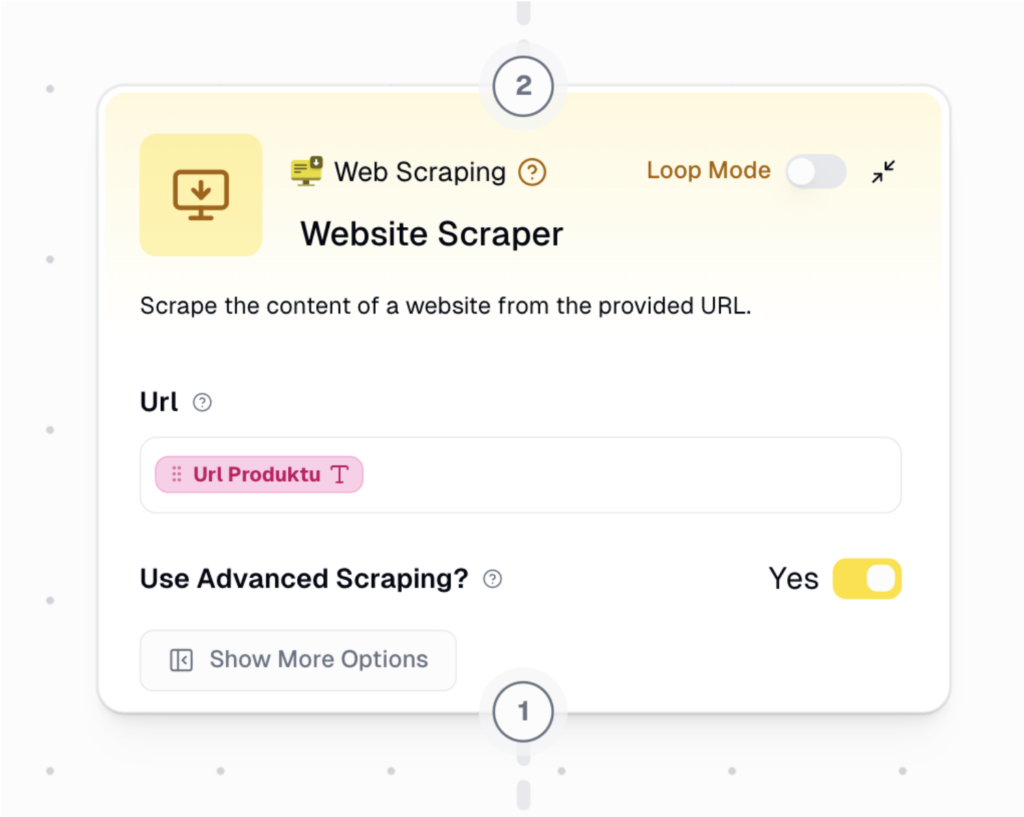Enable the Loop Mode toggle
This screenshot has width=1024, height=817.
pyautogui.click(x=815, y=172)
